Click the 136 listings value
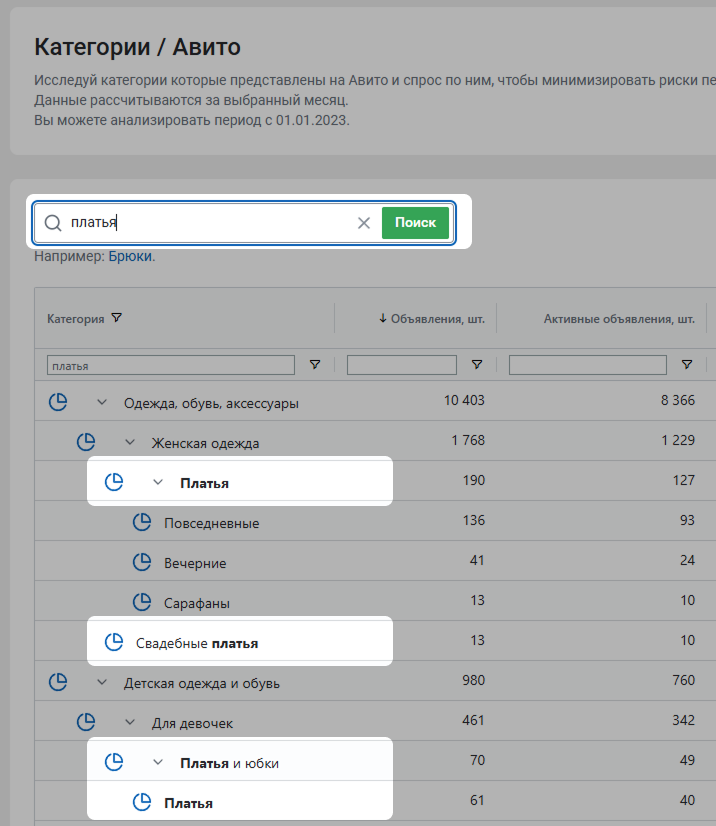 474,520
